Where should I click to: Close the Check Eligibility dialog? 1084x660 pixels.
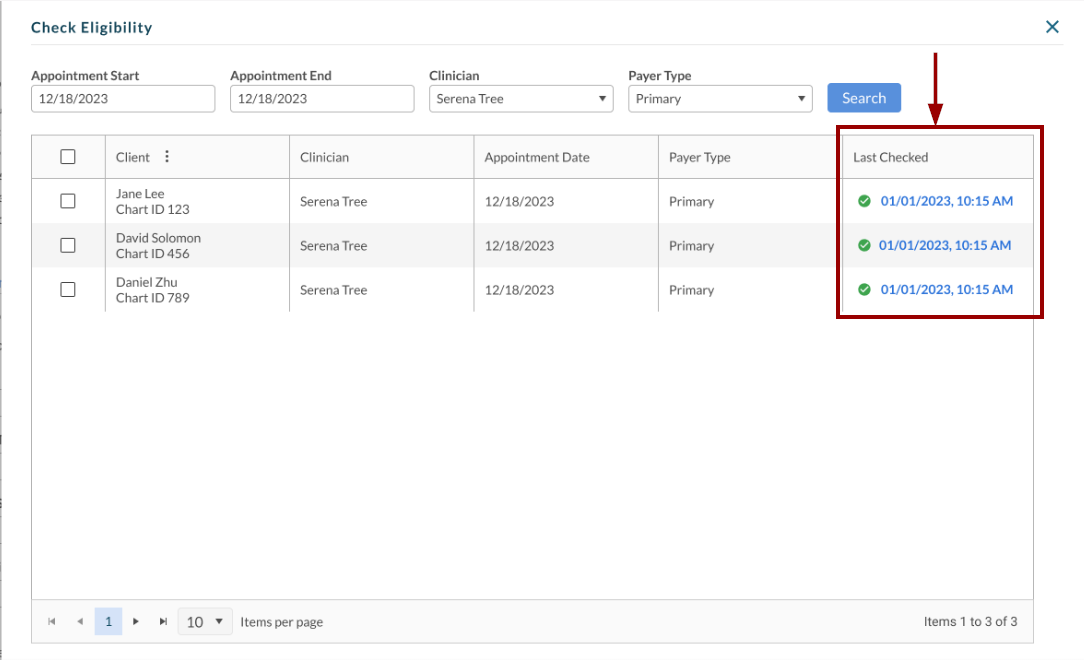(x=1052, y=27)
